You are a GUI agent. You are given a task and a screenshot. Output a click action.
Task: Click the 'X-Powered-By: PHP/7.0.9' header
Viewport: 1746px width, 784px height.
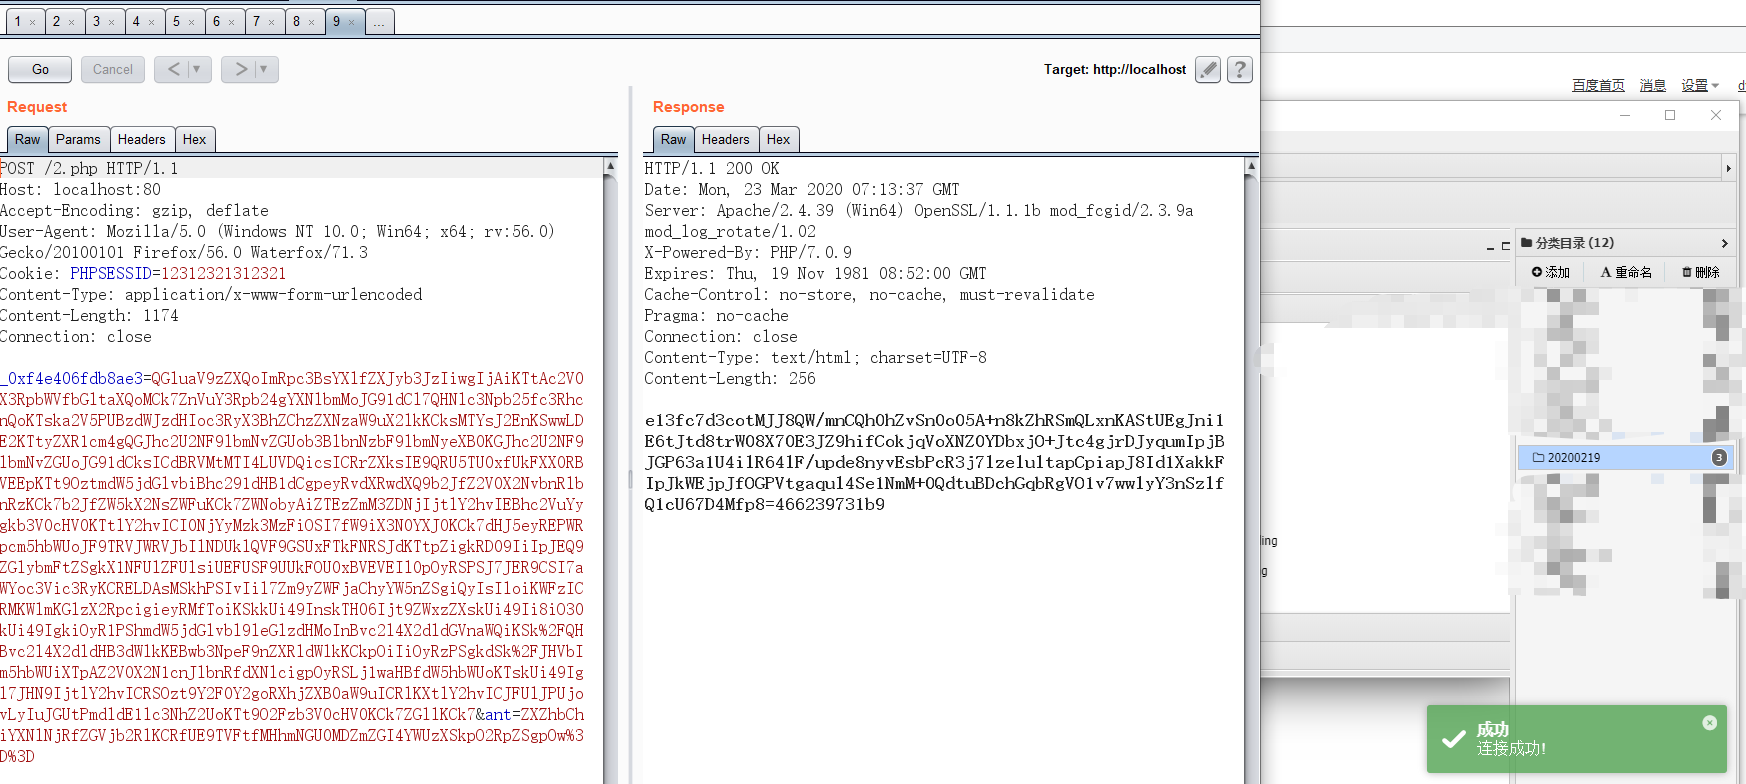pyautogui.click(x=748, y=252)
